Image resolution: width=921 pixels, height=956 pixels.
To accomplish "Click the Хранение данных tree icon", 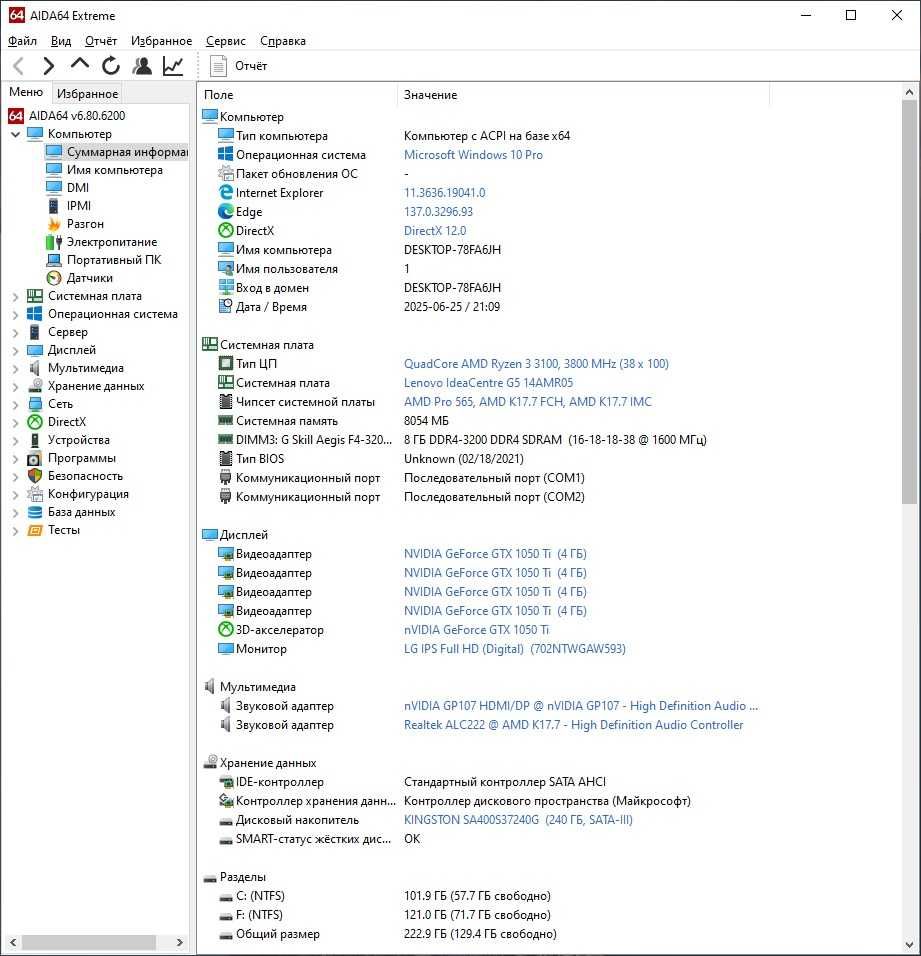I will [x=35, y=386].
